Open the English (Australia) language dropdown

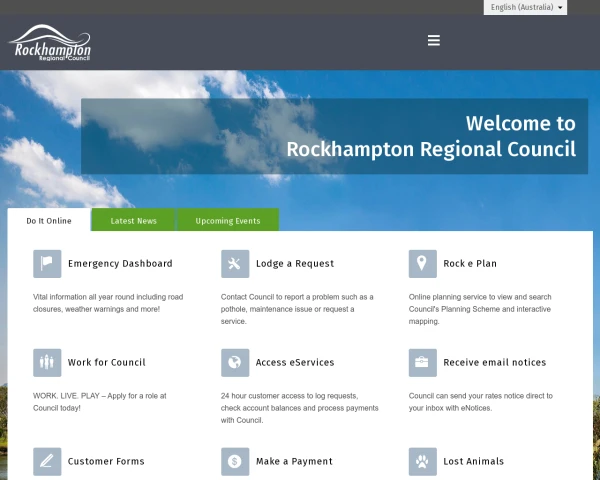click(525, 7)
